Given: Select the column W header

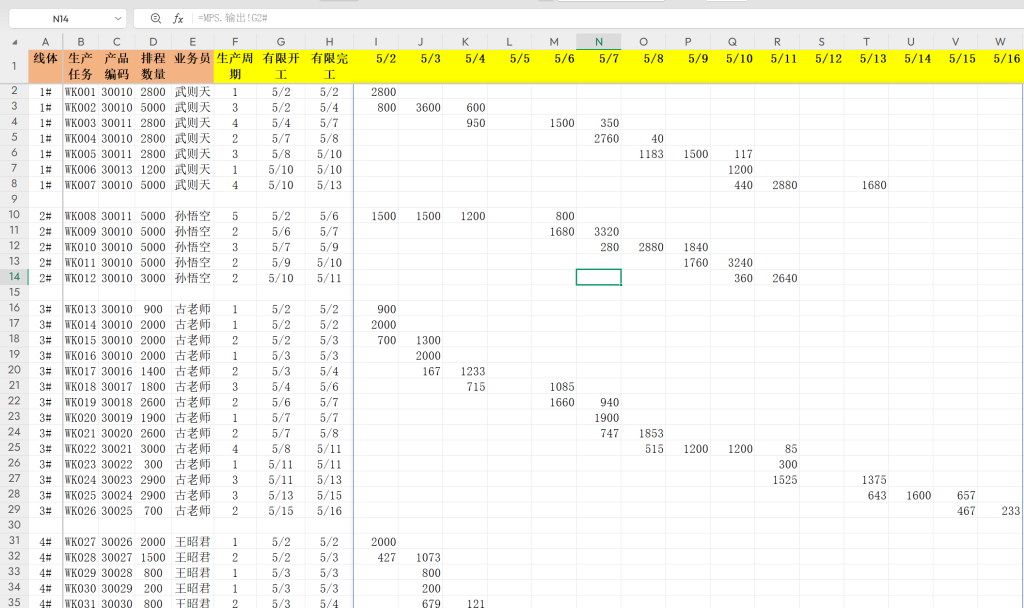Looking at the screenshot, I should pyautogui.click(x=1000, y=42).
